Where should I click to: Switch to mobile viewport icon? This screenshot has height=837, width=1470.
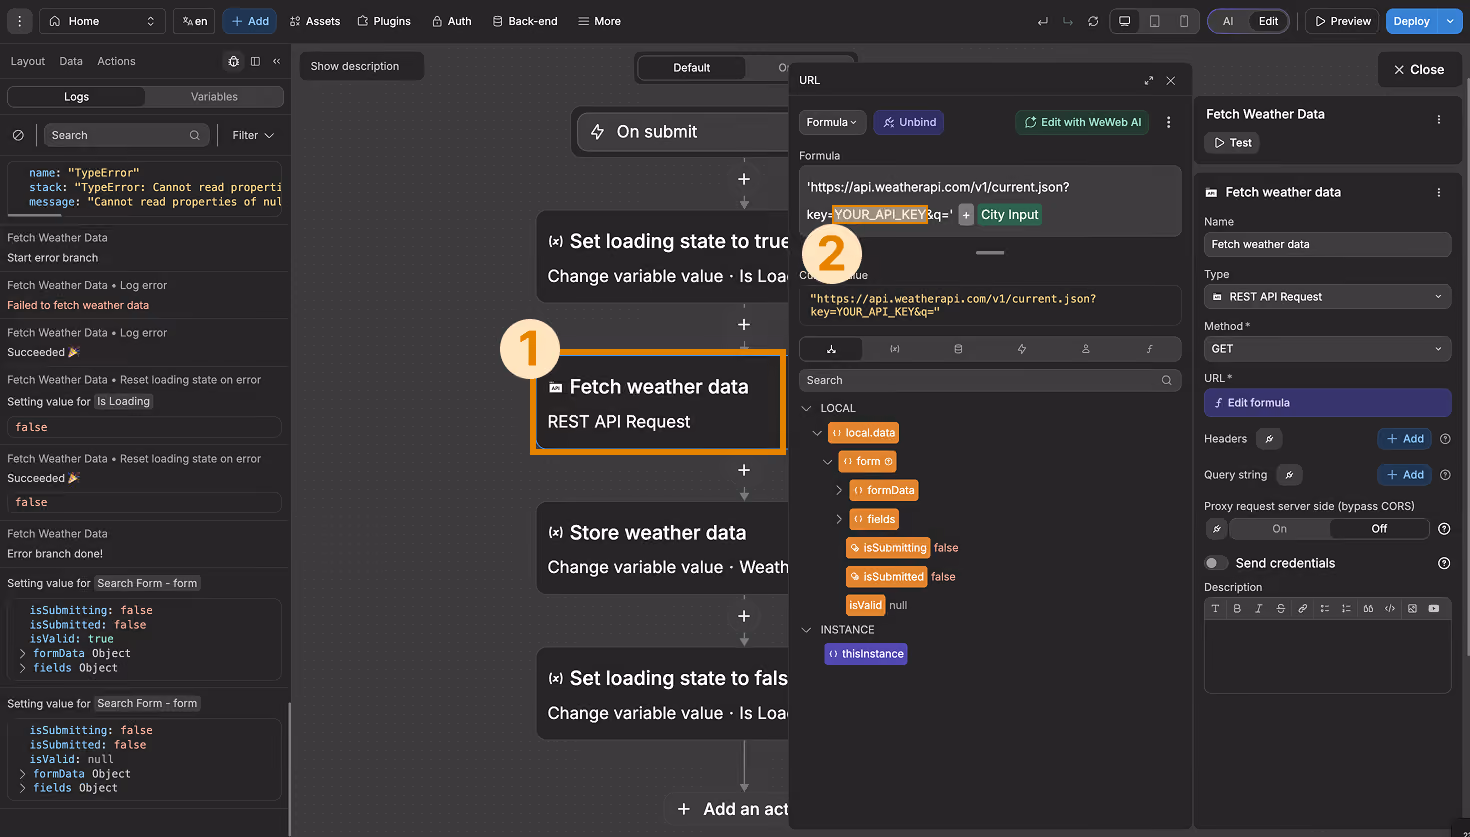(x=1184, y=21)
